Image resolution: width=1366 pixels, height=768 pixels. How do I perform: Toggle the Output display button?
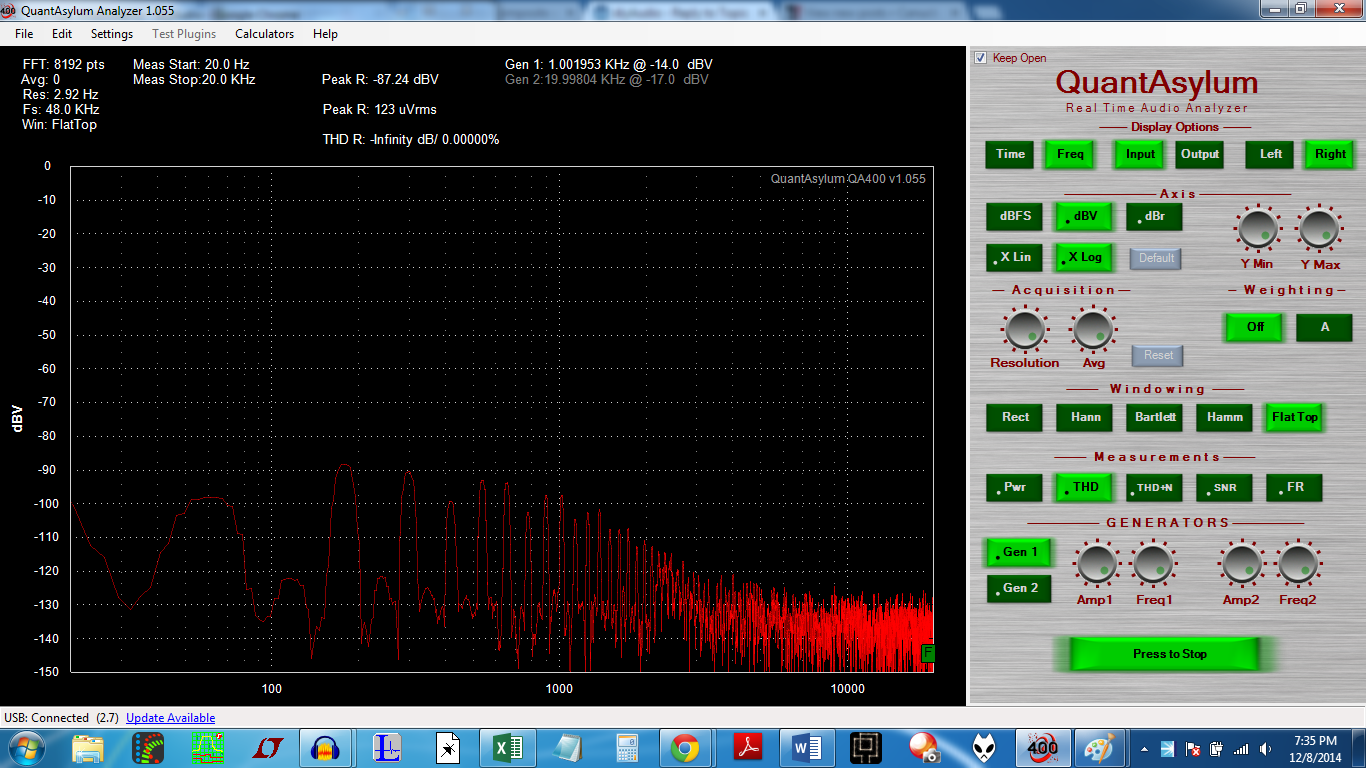tap(1200, 154)
